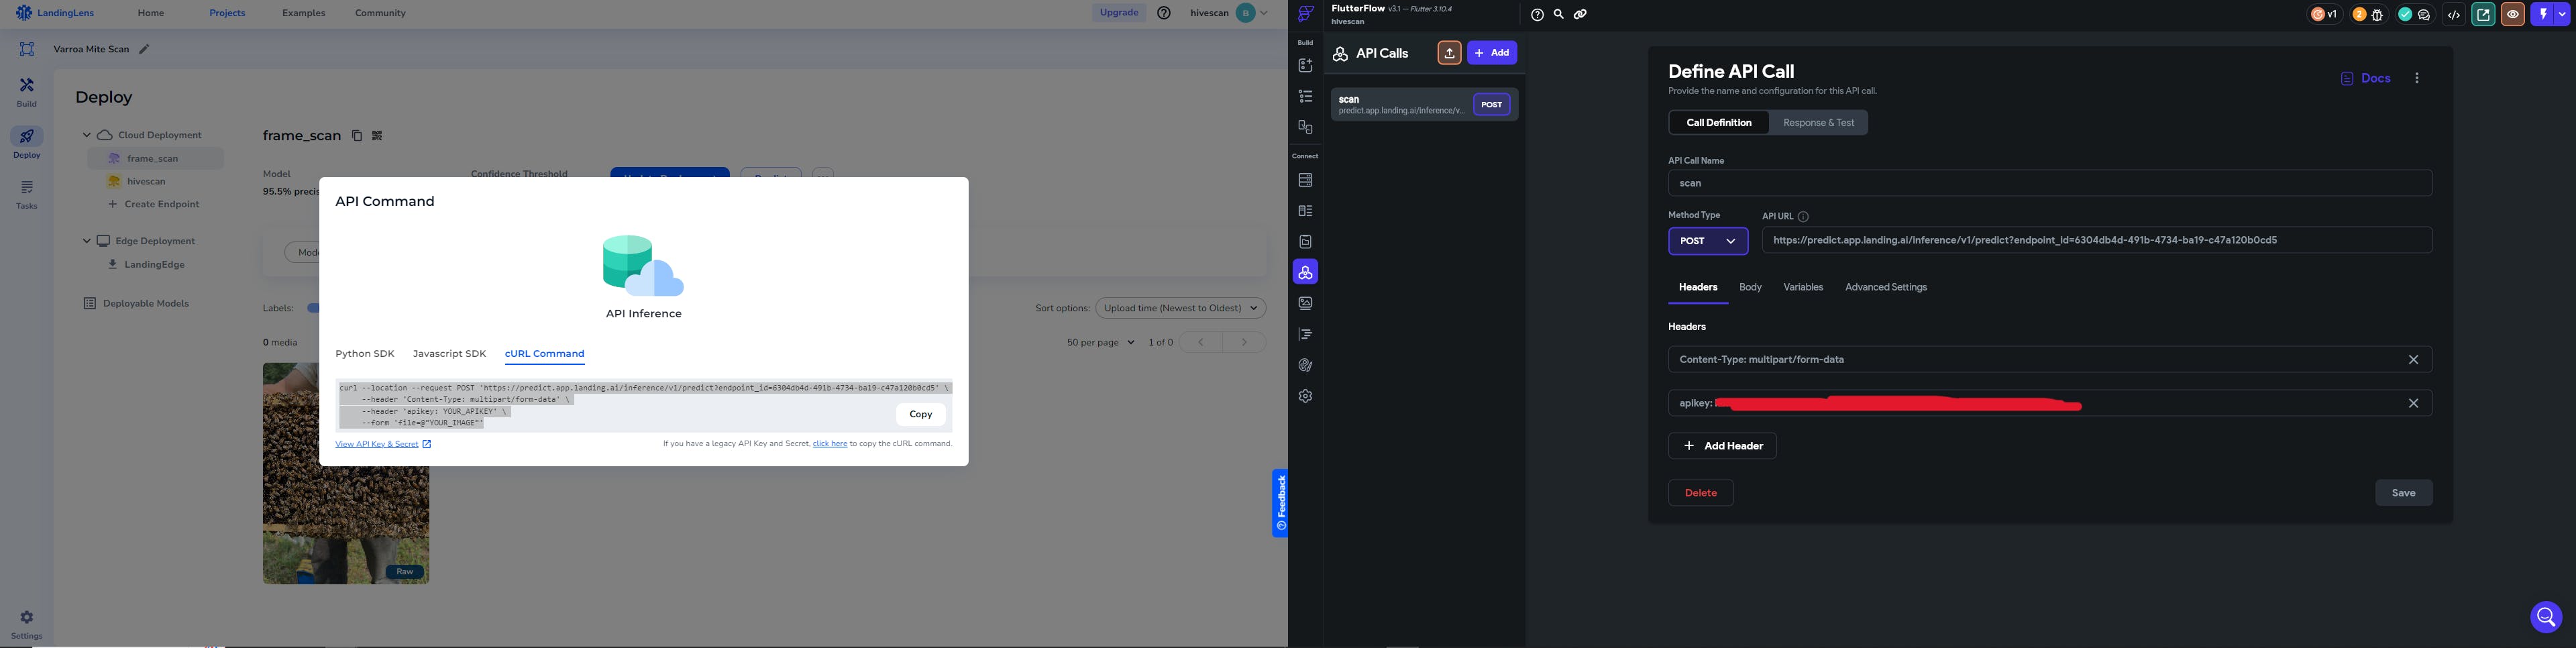2576x648 pixels.
Task: Open FlutterFlow app state folder icon
Action: [x=1305, y=242]
